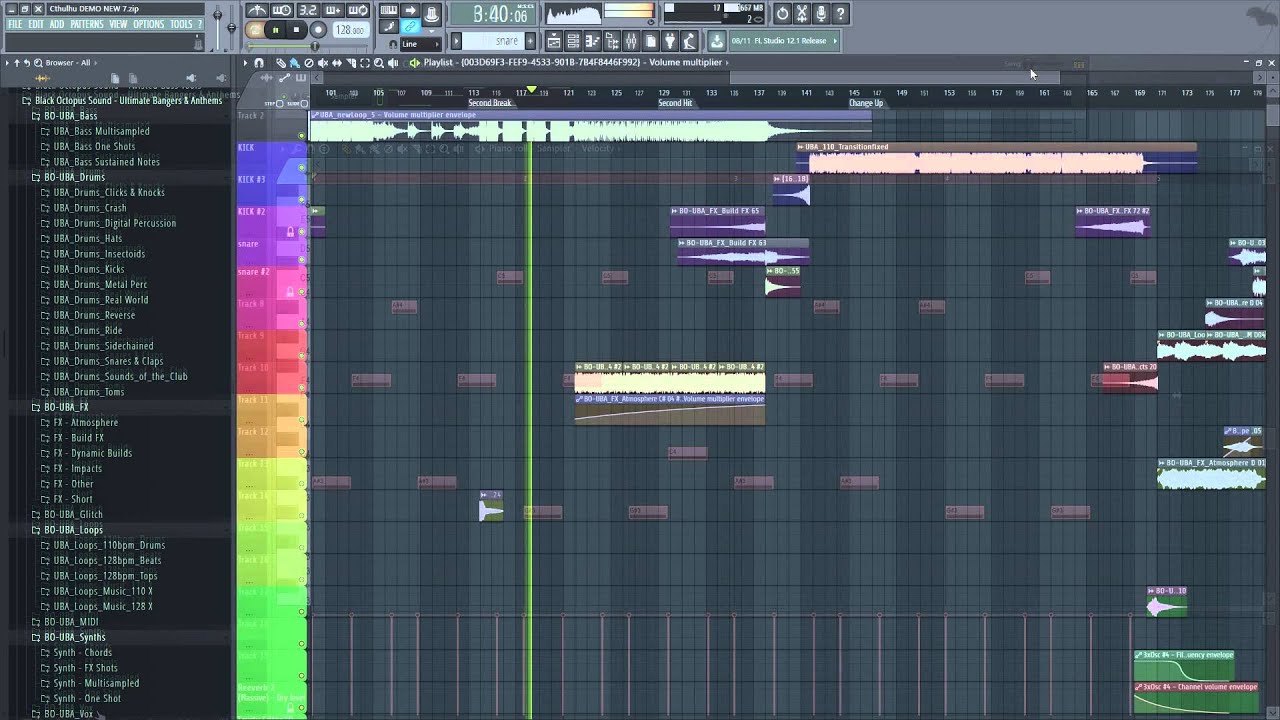Open the TOOLS menu
Screen dimensions: 1280x720
(181, 24)
